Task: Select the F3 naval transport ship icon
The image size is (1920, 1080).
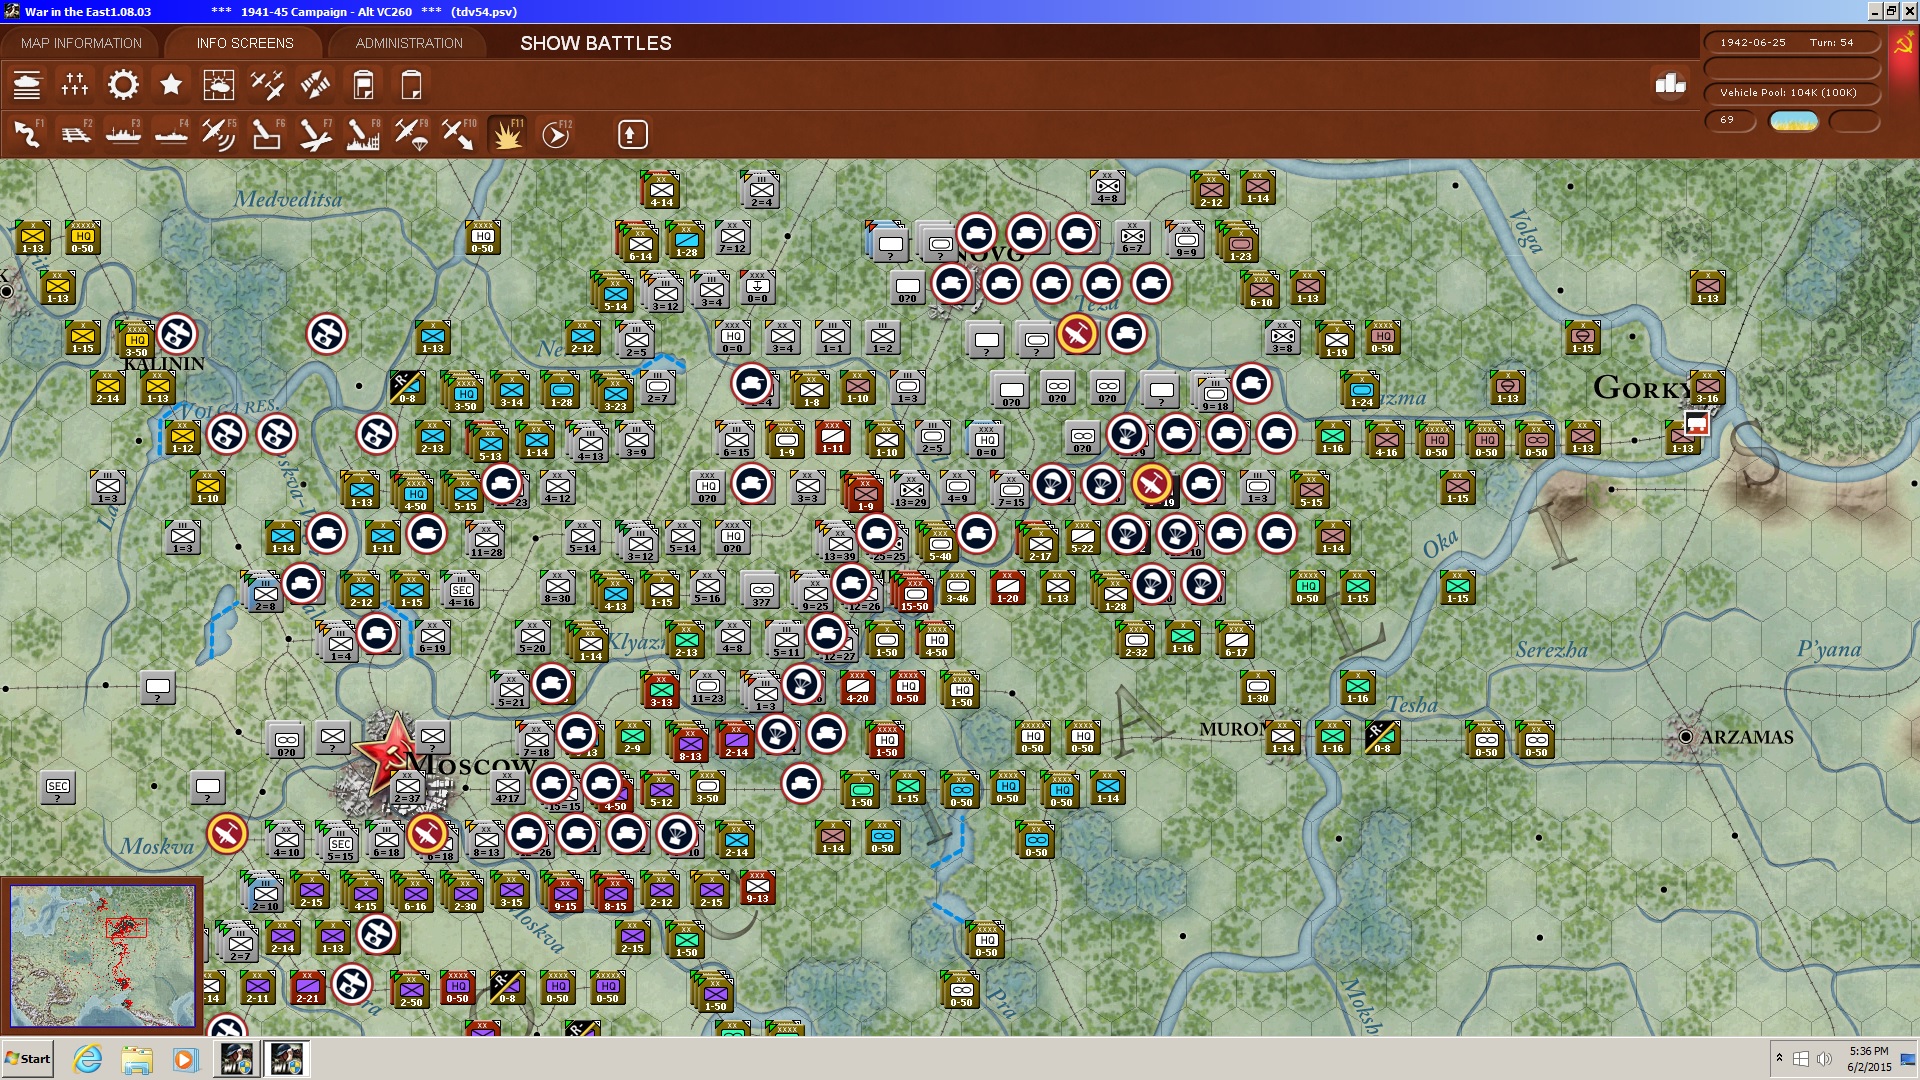Action: tap(123, 134)
